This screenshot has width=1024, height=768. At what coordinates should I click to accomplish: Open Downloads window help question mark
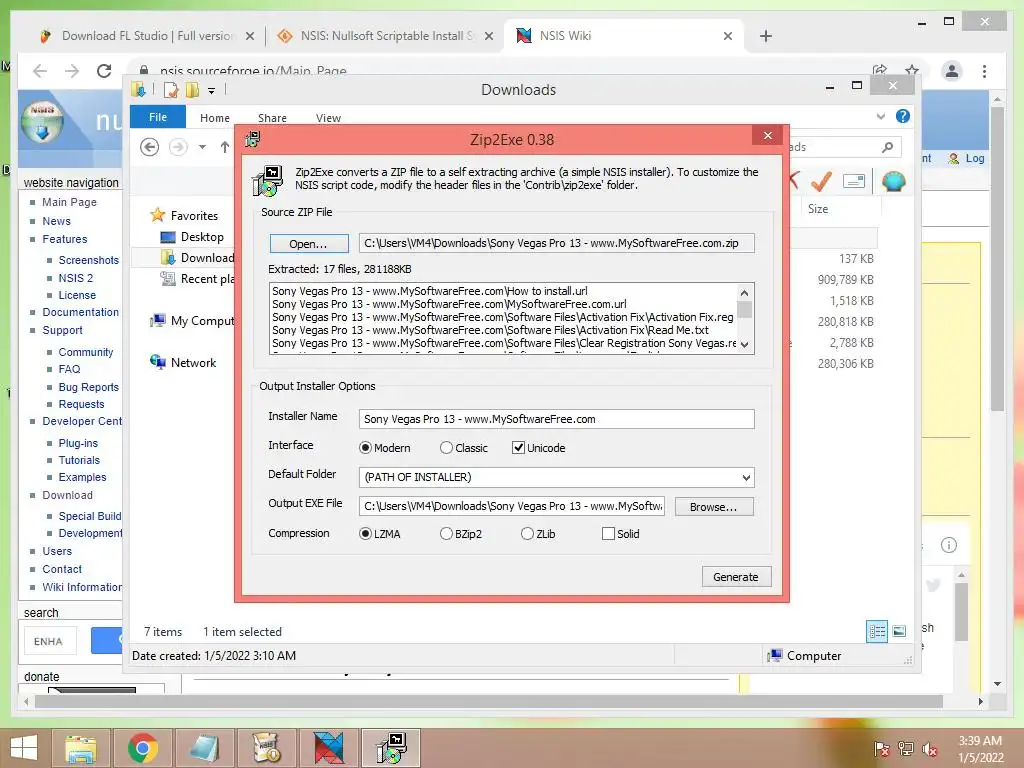click(903, 116)
